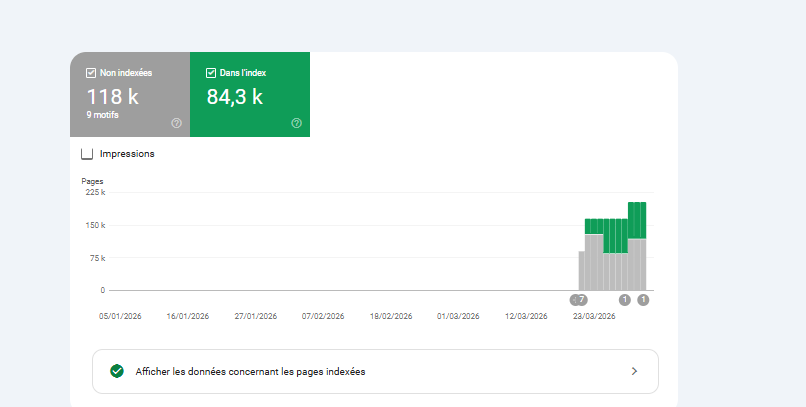This screenshot has height=407, width=806.
Task: Click the date label 07/02/2026
Action: (323, 316)
